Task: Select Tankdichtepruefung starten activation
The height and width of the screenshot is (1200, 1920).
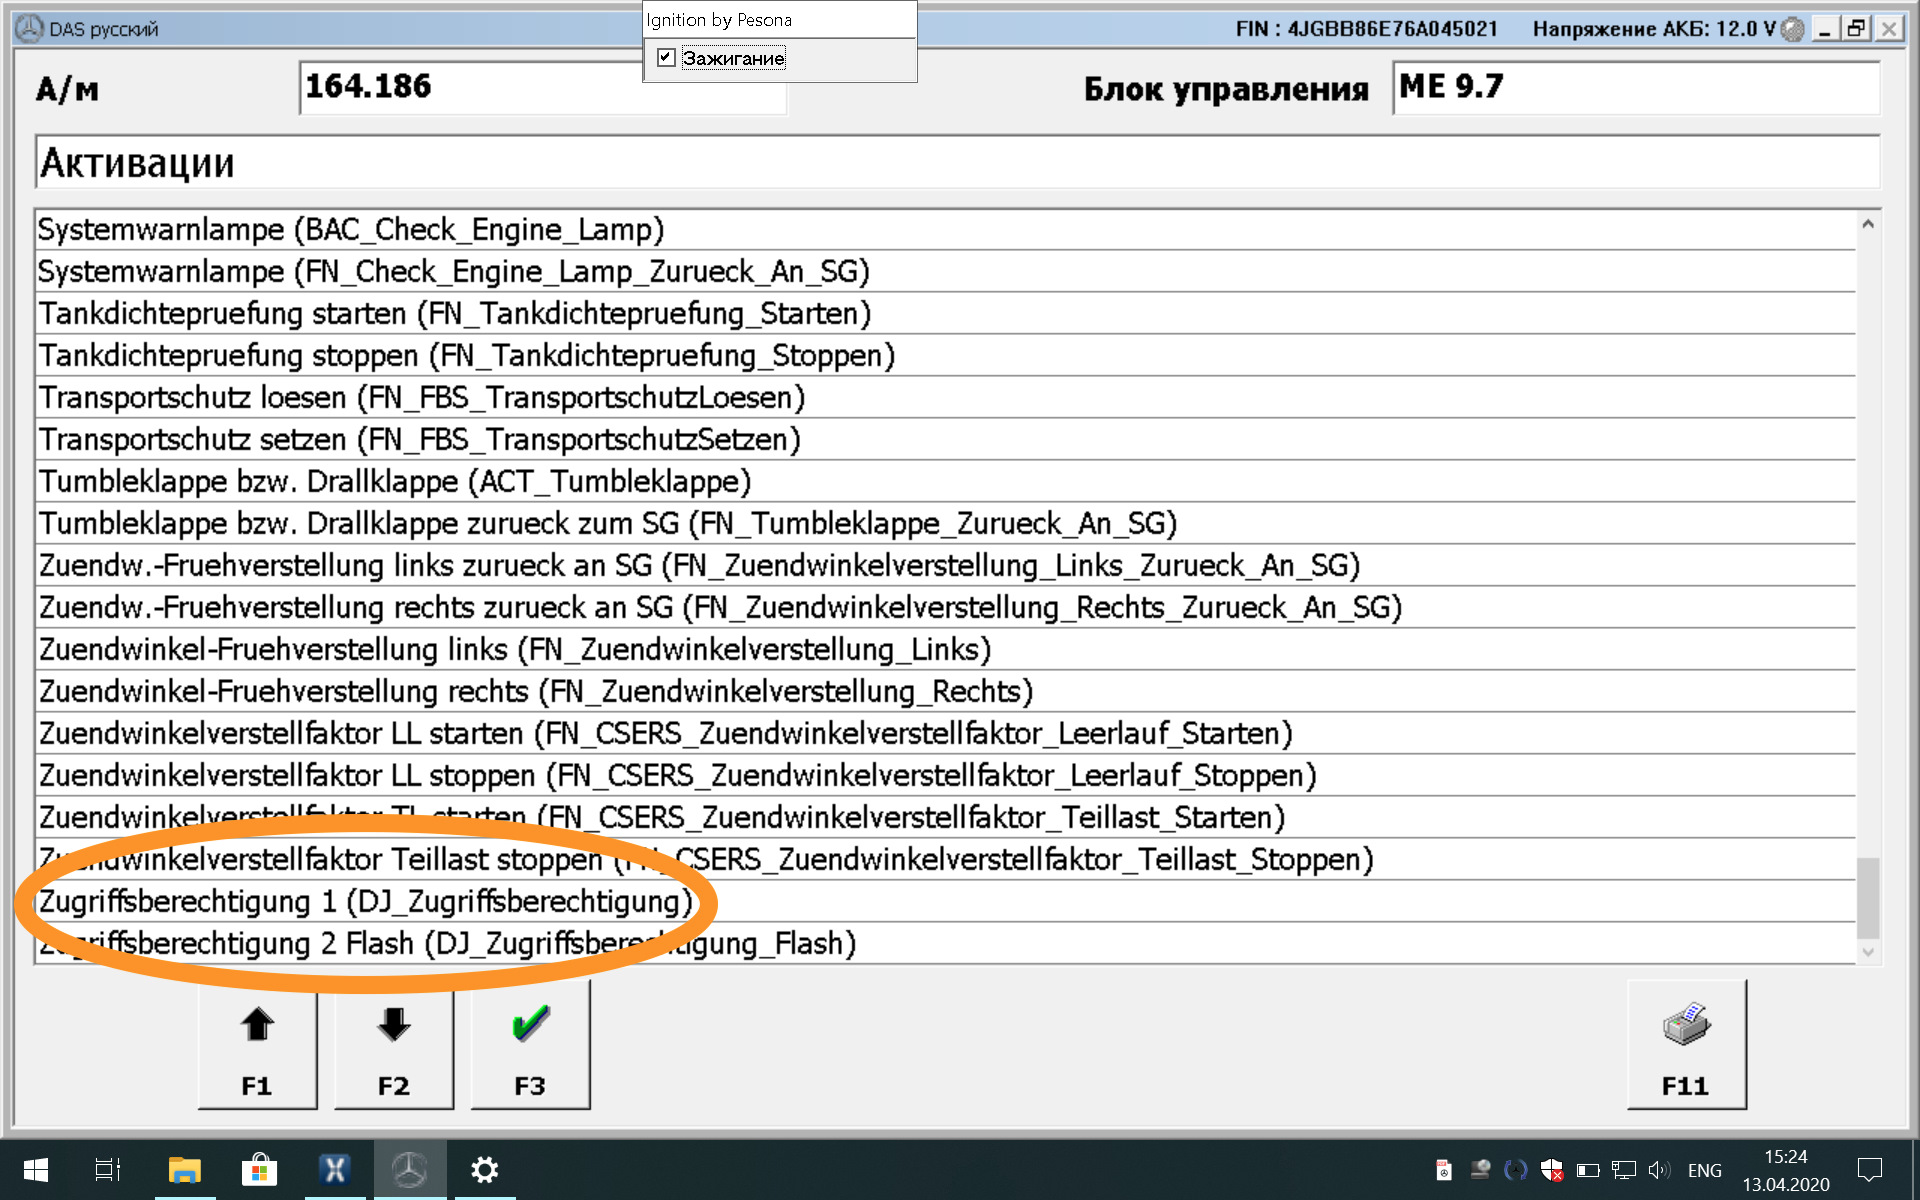Action: coord(455,314)
